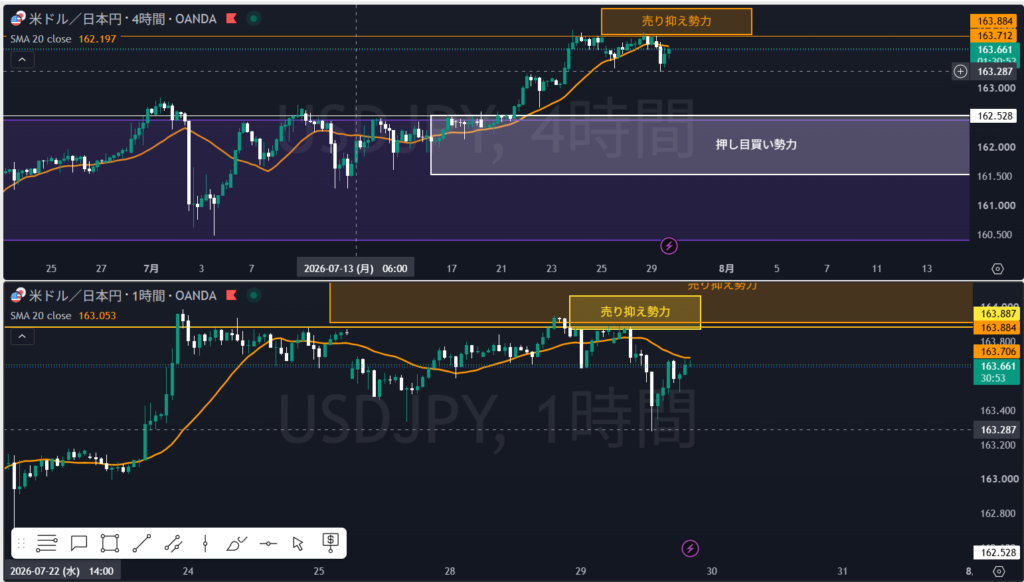Click the 163.706 SMA price label
This screenshot has width=1024, height=582.
(x=997, y=351)
